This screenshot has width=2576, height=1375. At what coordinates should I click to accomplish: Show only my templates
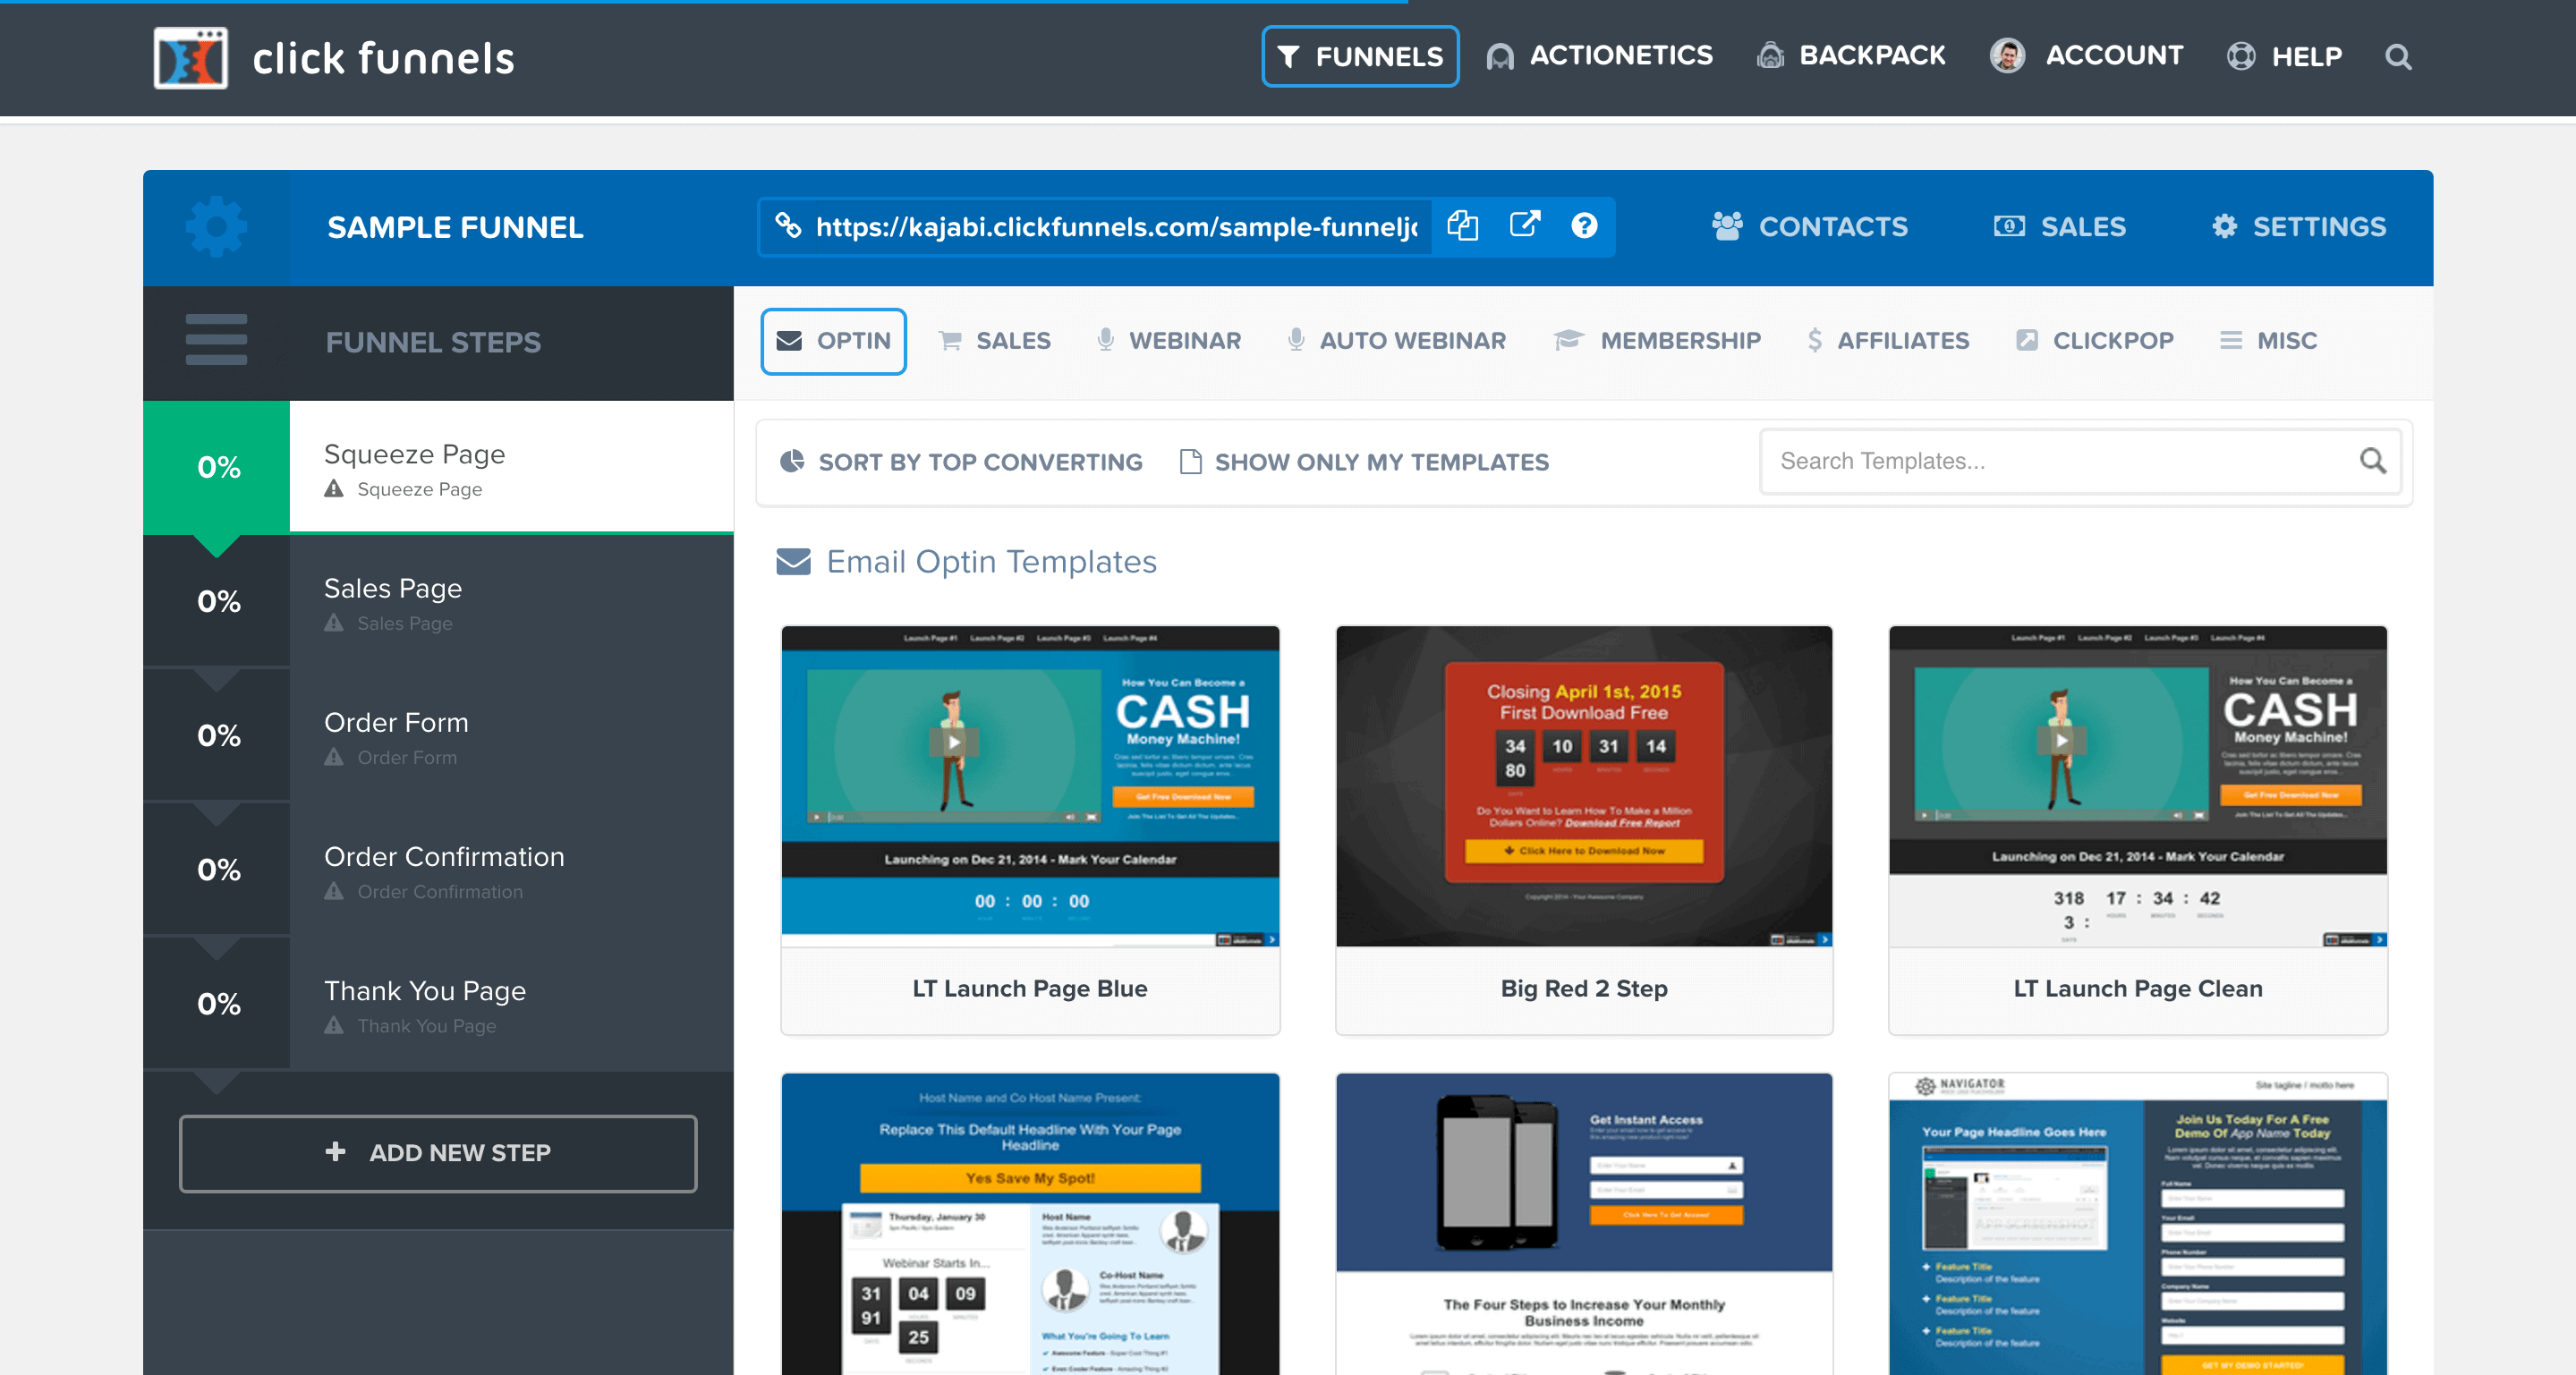[x=1364, y=462]
